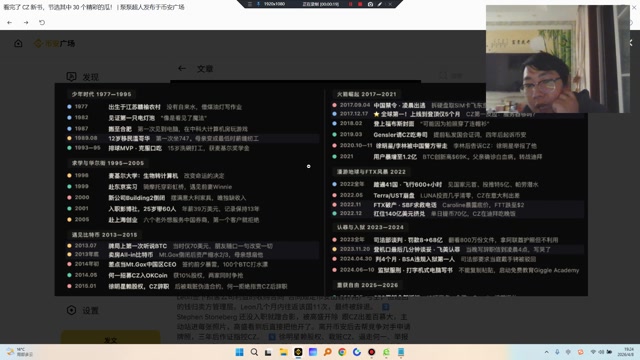Image resolution: width=640 pixels, height=360 pixels.
Task: Open the blue G browser icon on taskbar
Action: tap(357, 352)
